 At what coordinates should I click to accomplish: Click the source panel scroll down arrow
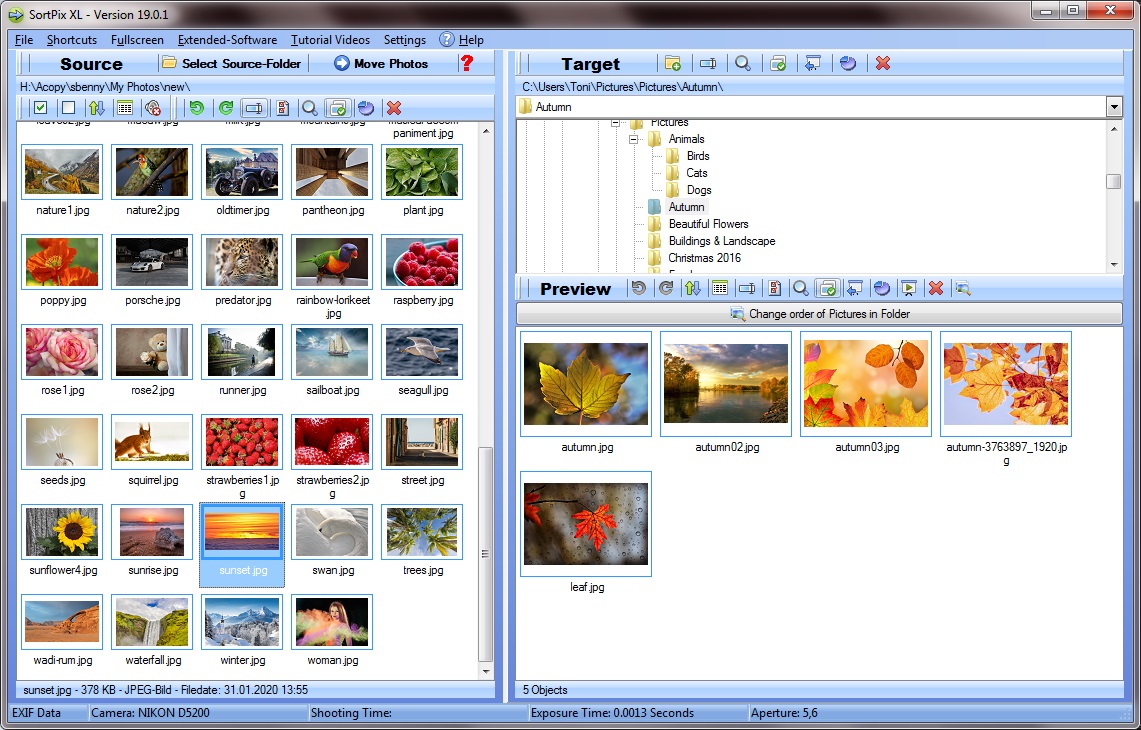coord(486,673)
